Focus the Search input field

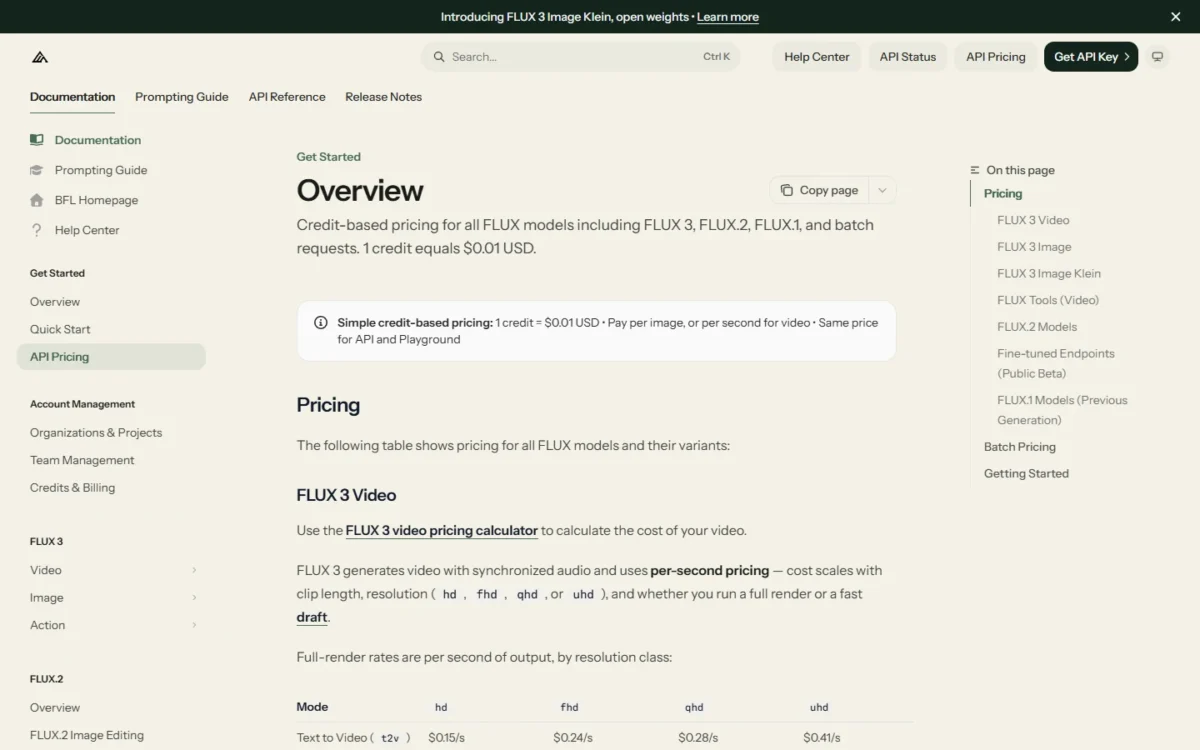[x=580, y=57]
